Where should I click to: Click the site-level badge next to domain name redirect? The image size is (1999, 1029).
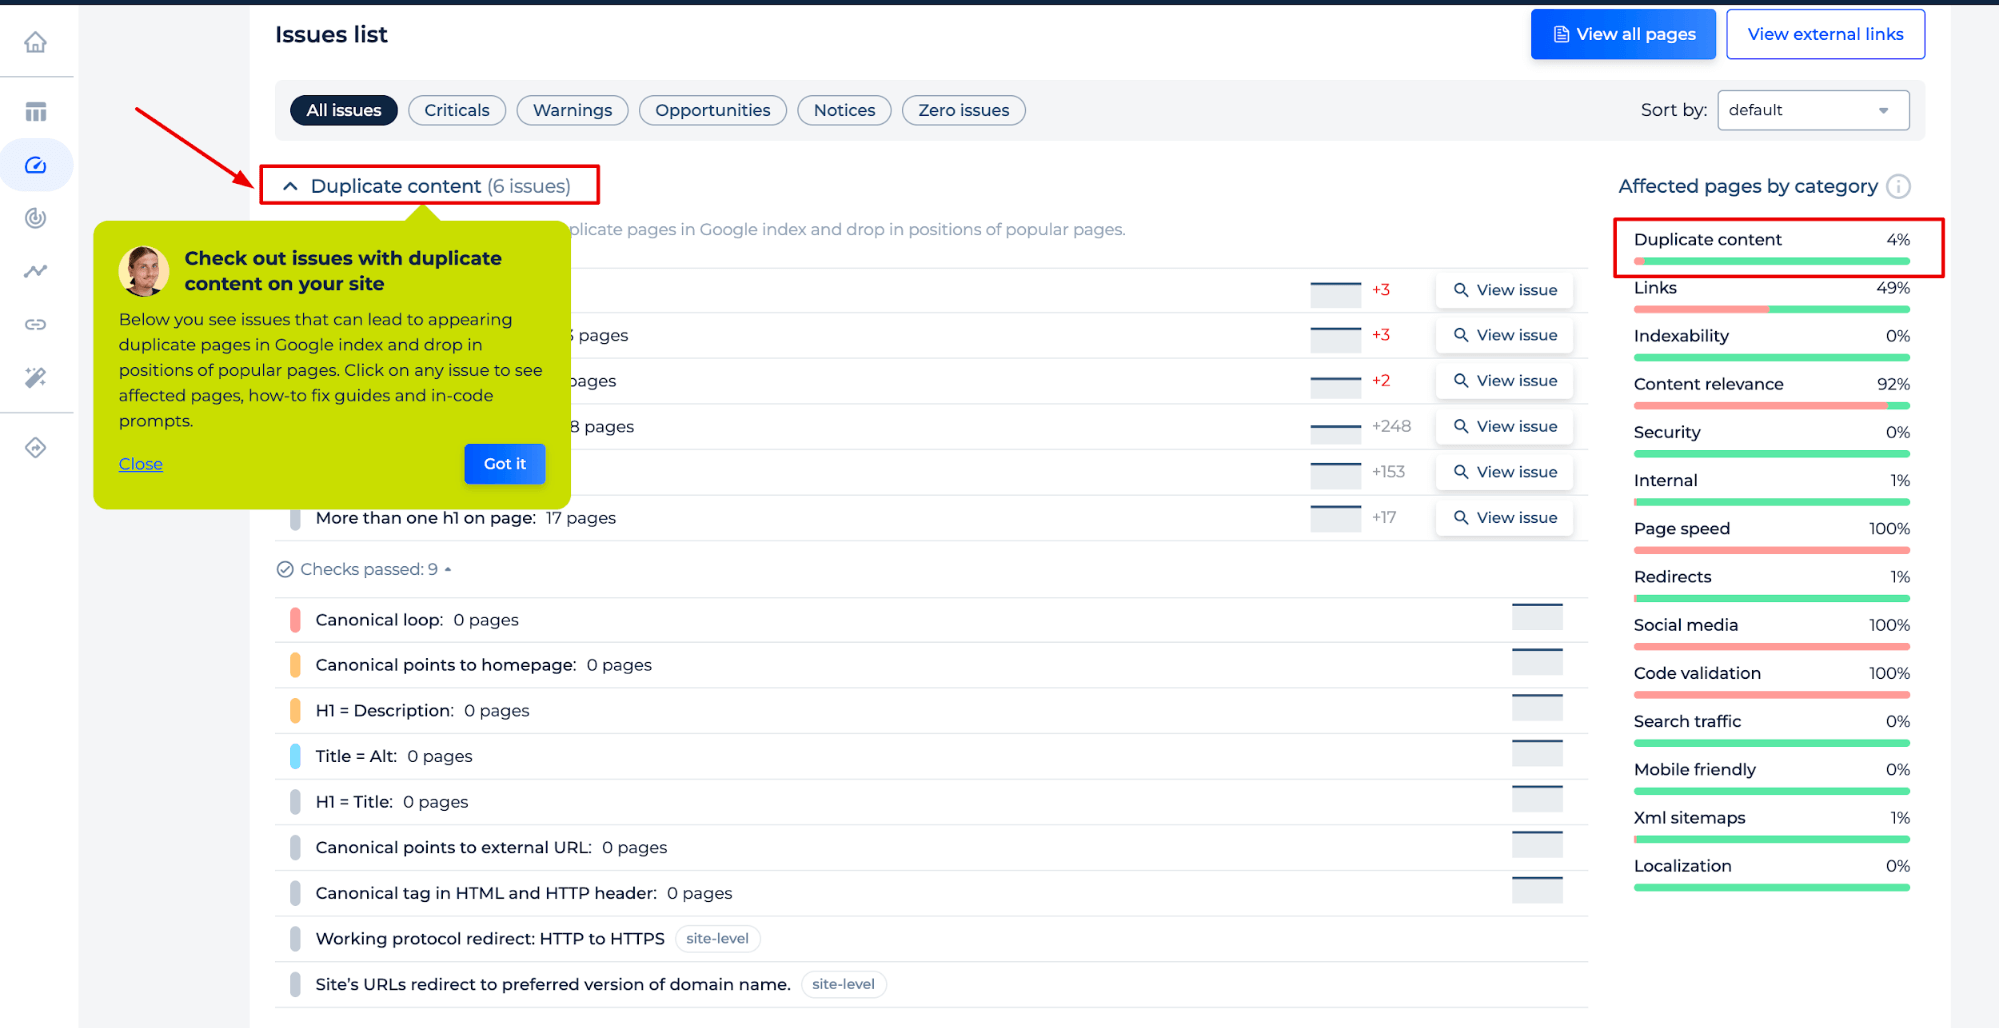pos(843,984)
